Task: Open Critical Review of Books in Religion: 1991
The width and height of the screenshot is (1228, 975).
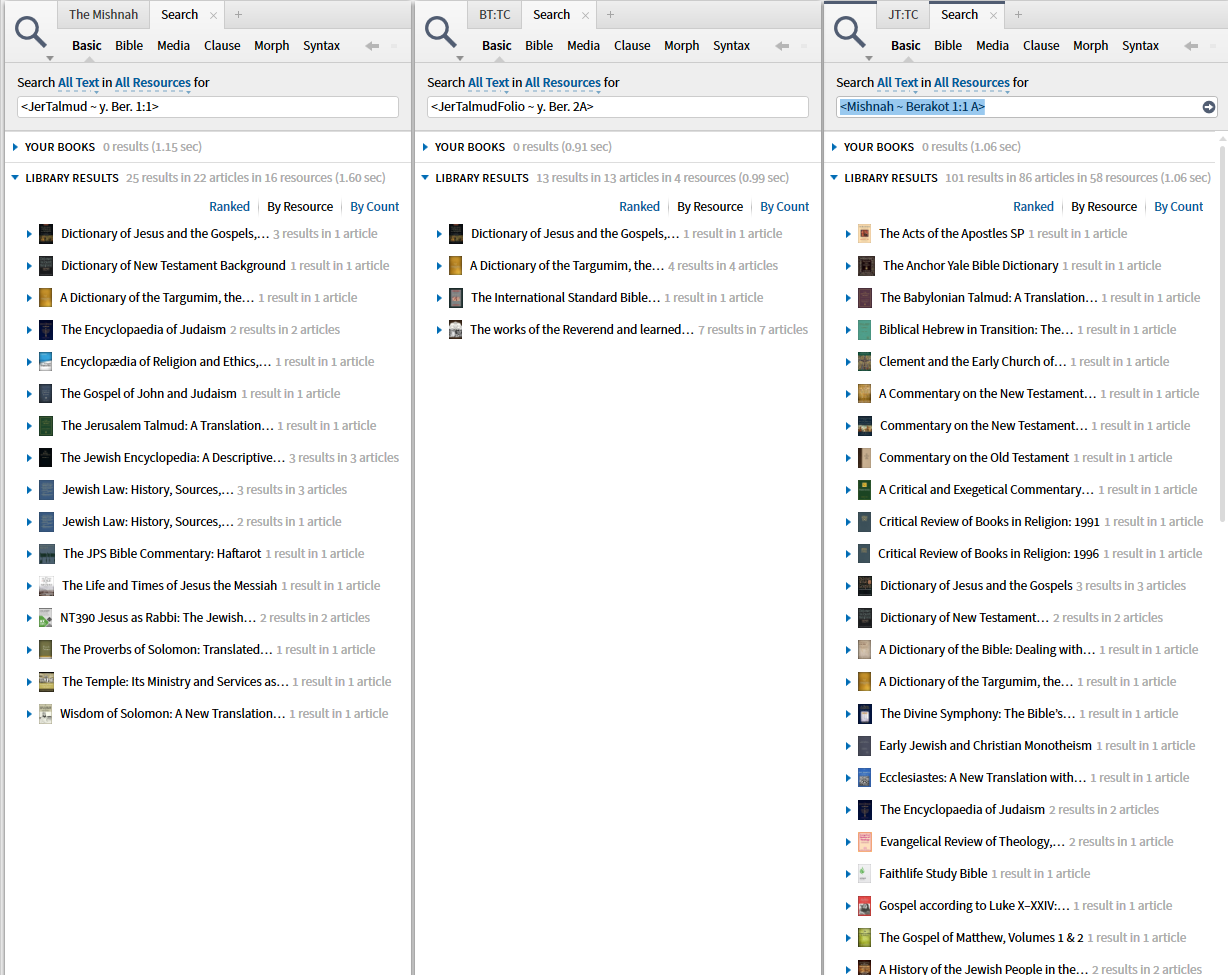Action: [x=989, y=522]
